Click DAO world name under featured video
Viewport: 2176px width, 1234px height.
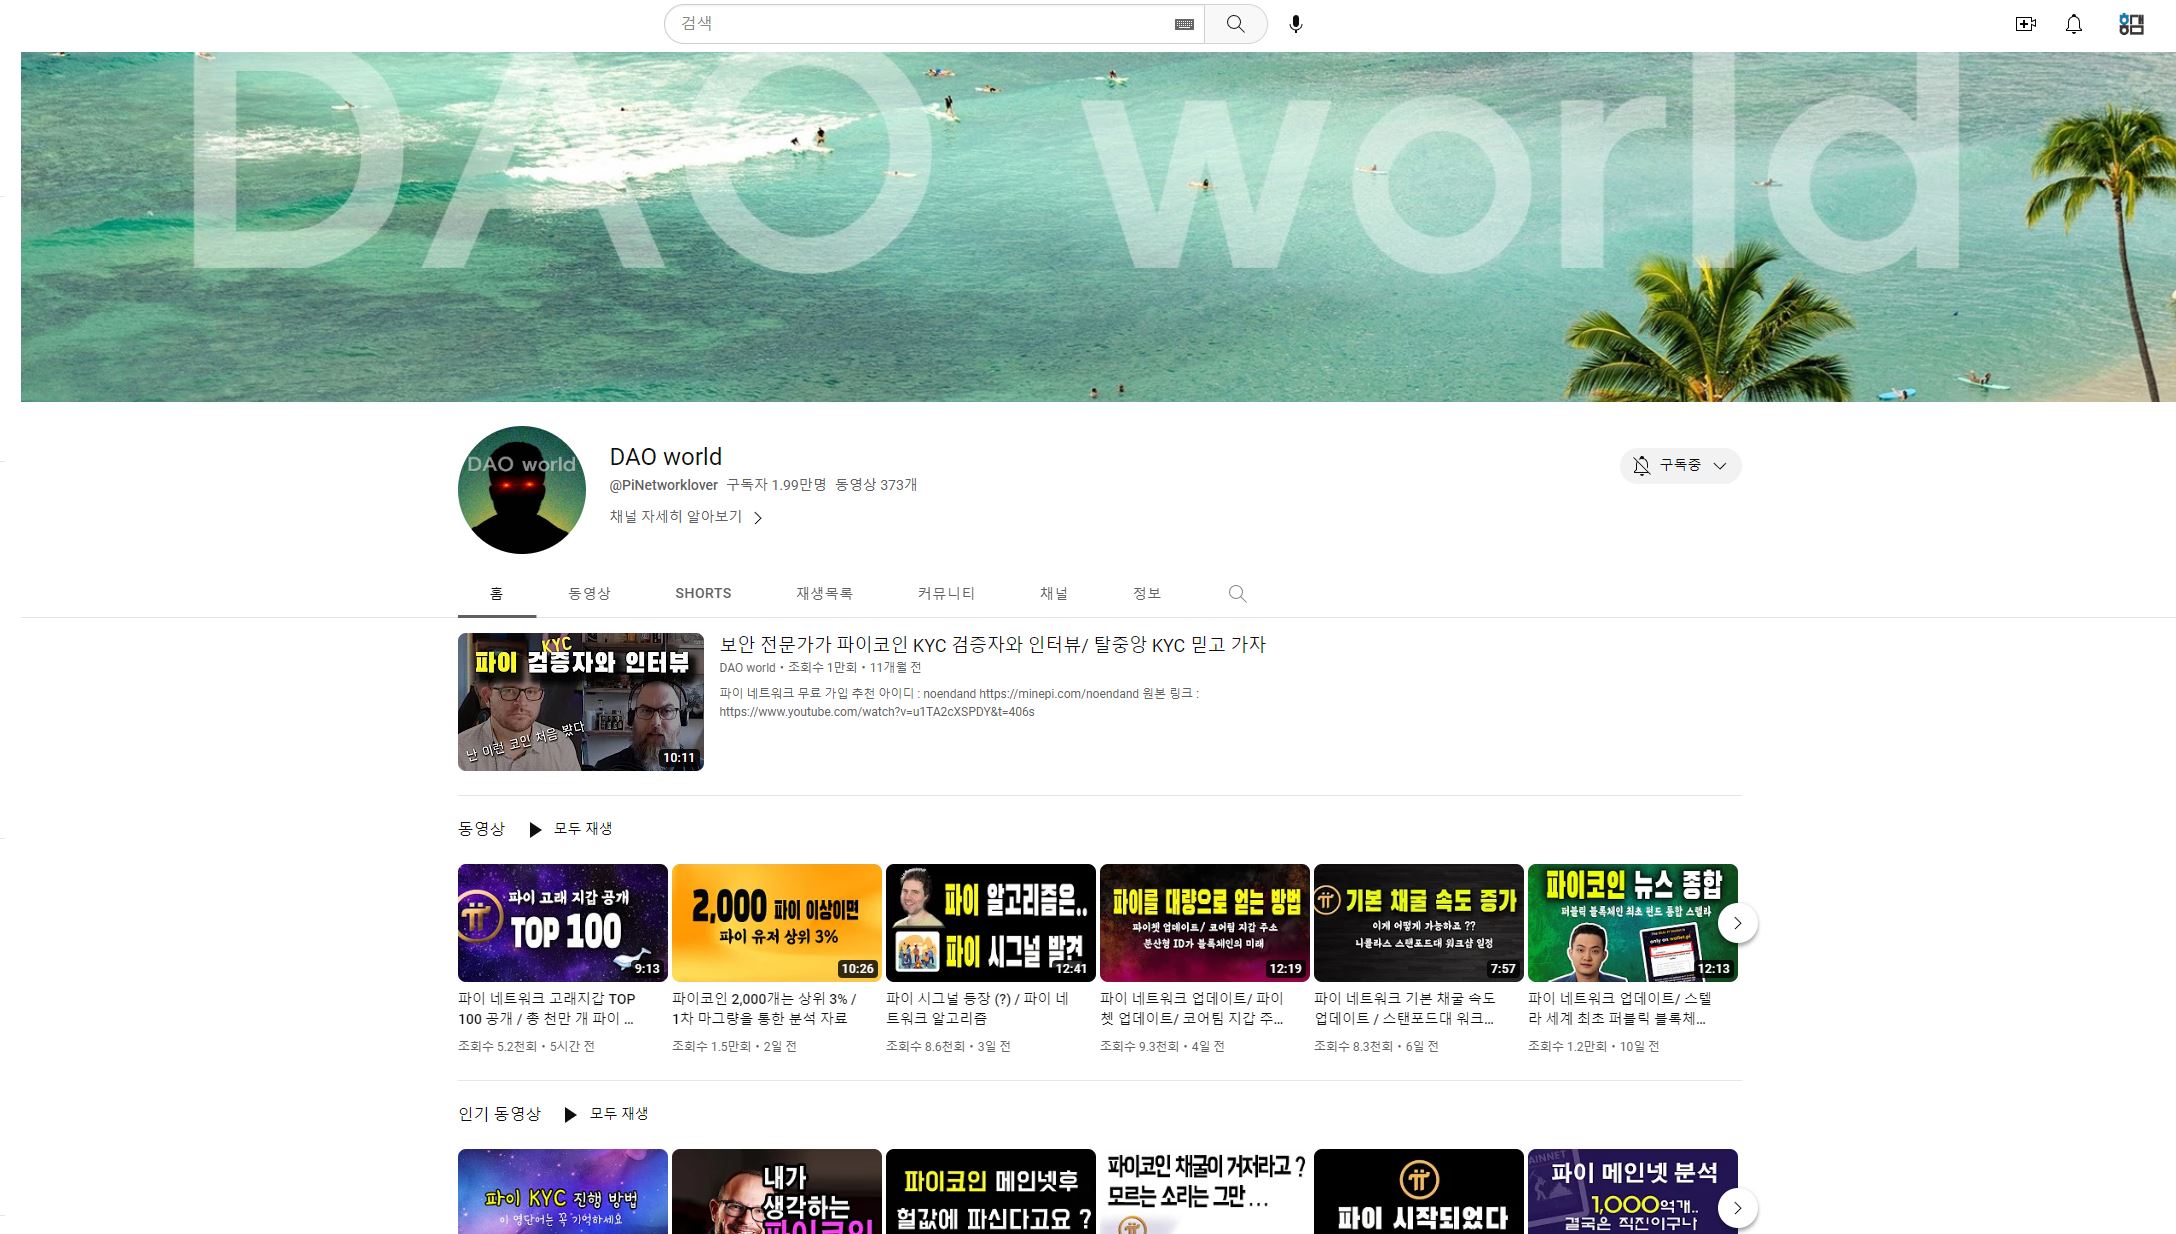(x=747, y=667)
